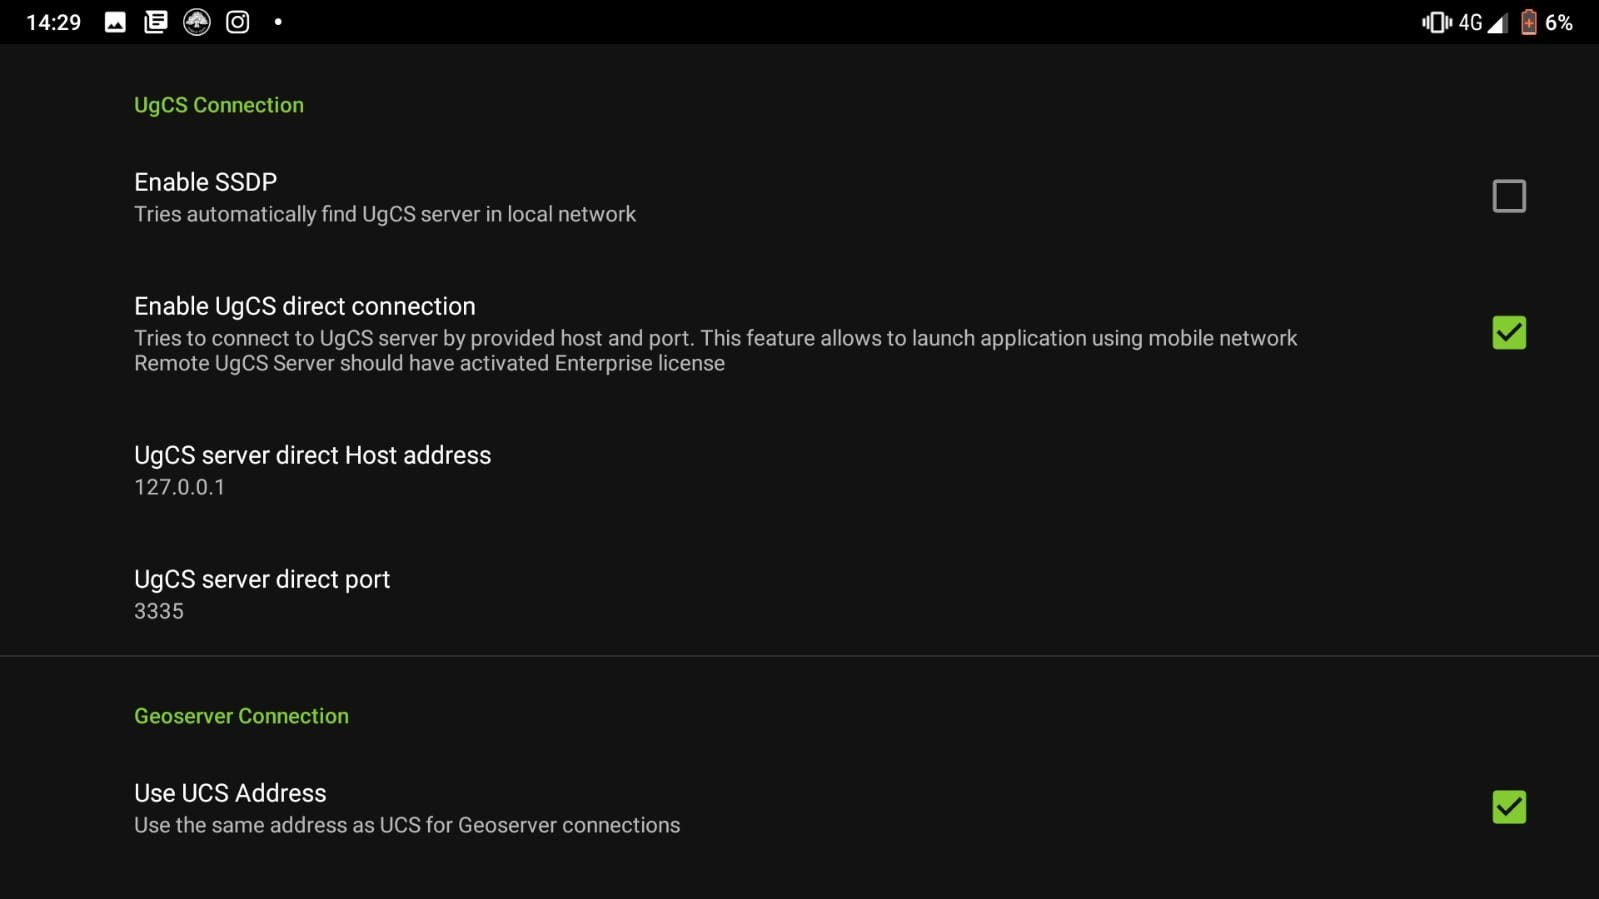The width and height of the screenshot is (1599, 899).
Task: Tap the Geoserver Connection section header
Action: tap(241, 716)
